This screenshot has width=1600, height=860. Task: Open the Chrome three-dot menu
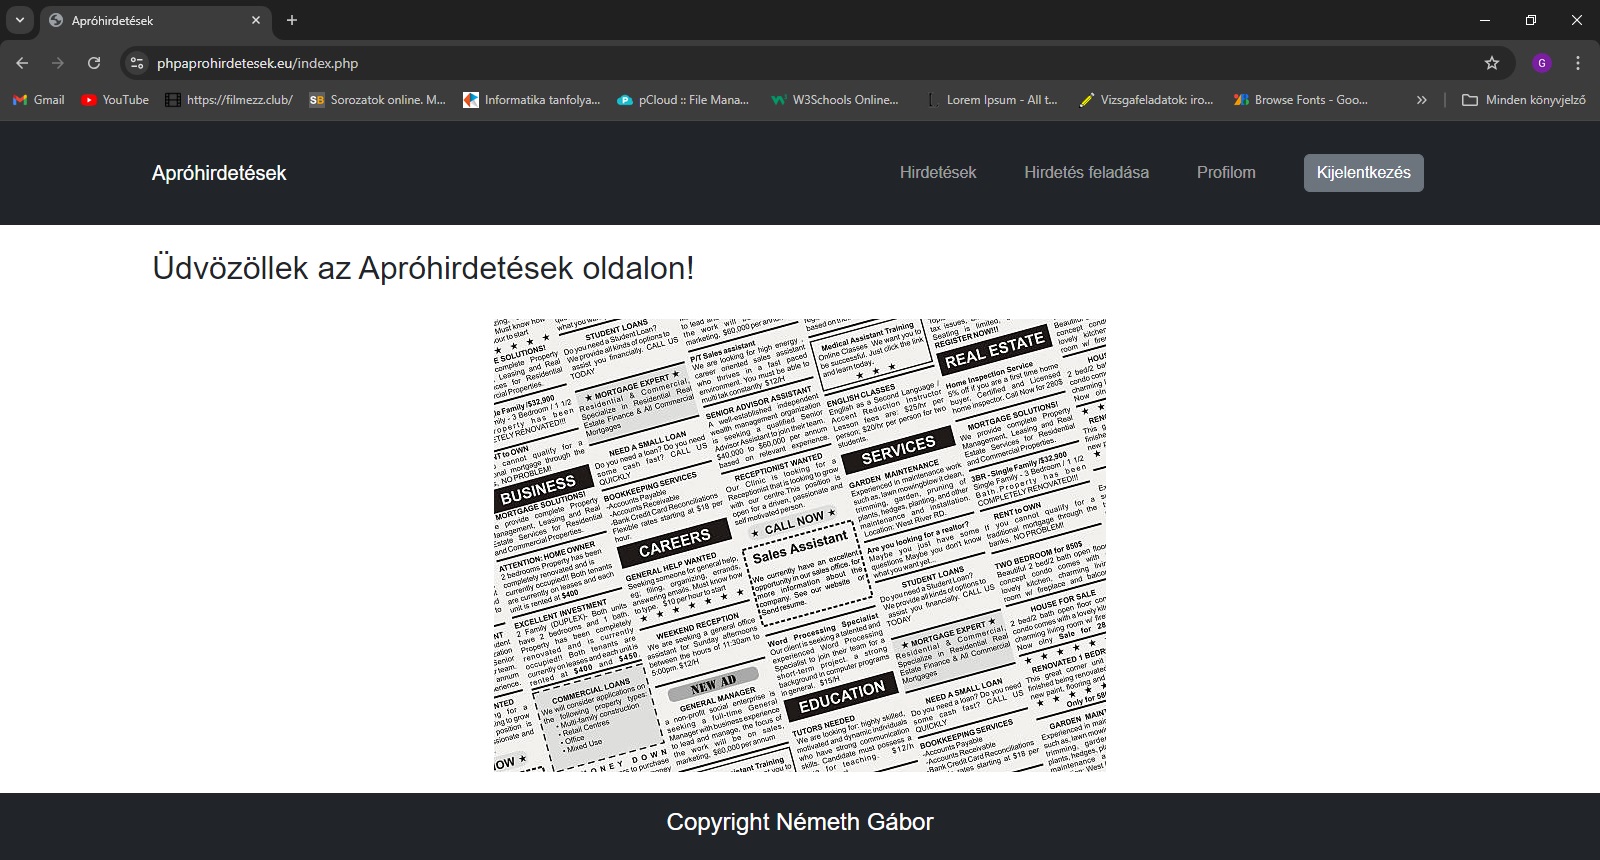1578,63
